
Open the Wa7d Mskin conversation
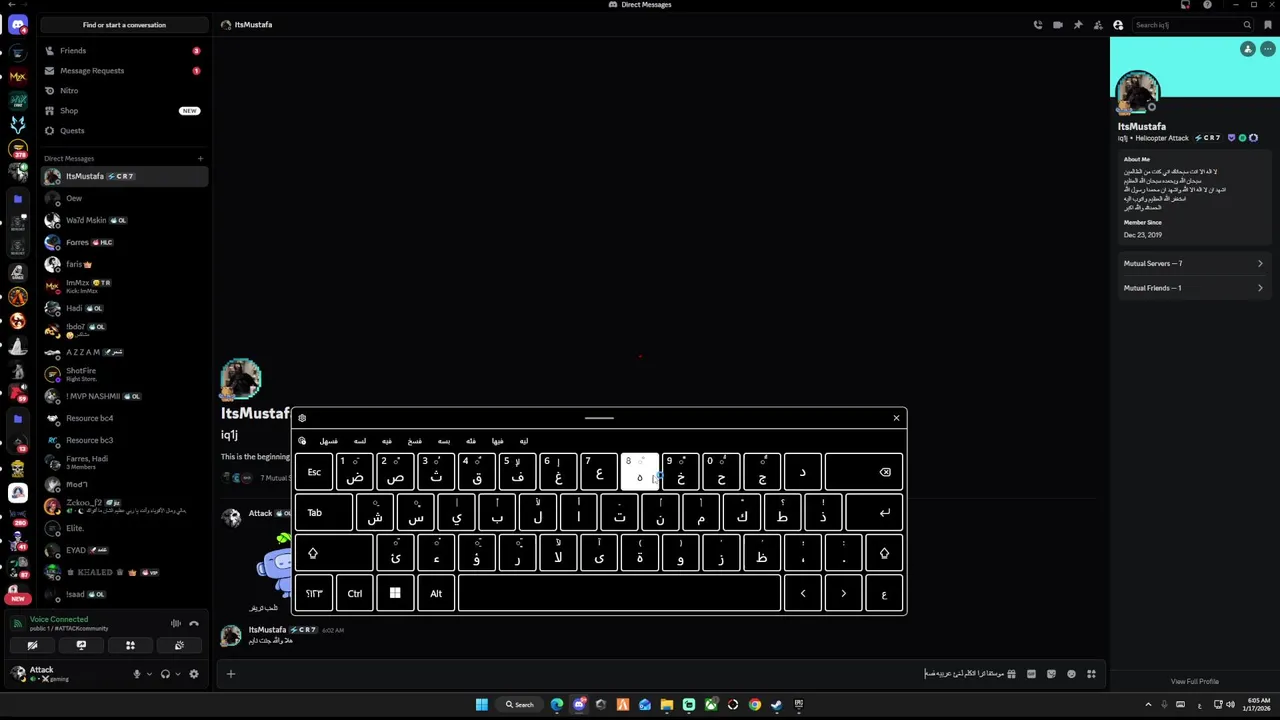click(125, 220)
